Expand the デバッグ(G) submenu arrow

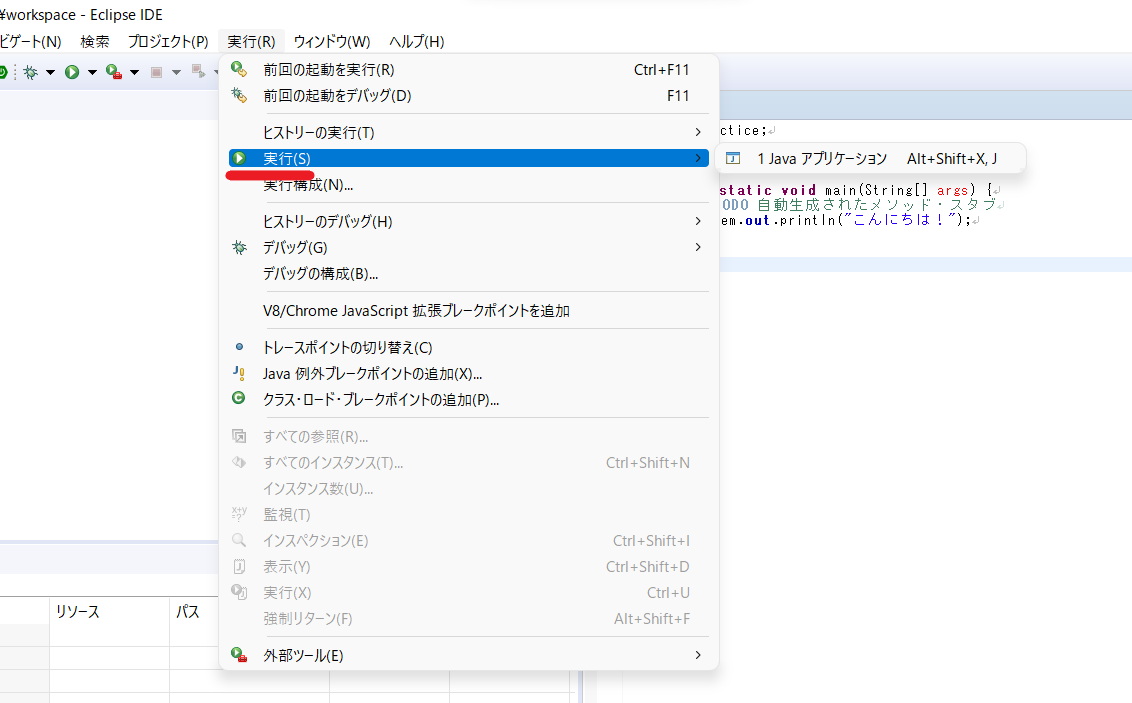[697, 247]
